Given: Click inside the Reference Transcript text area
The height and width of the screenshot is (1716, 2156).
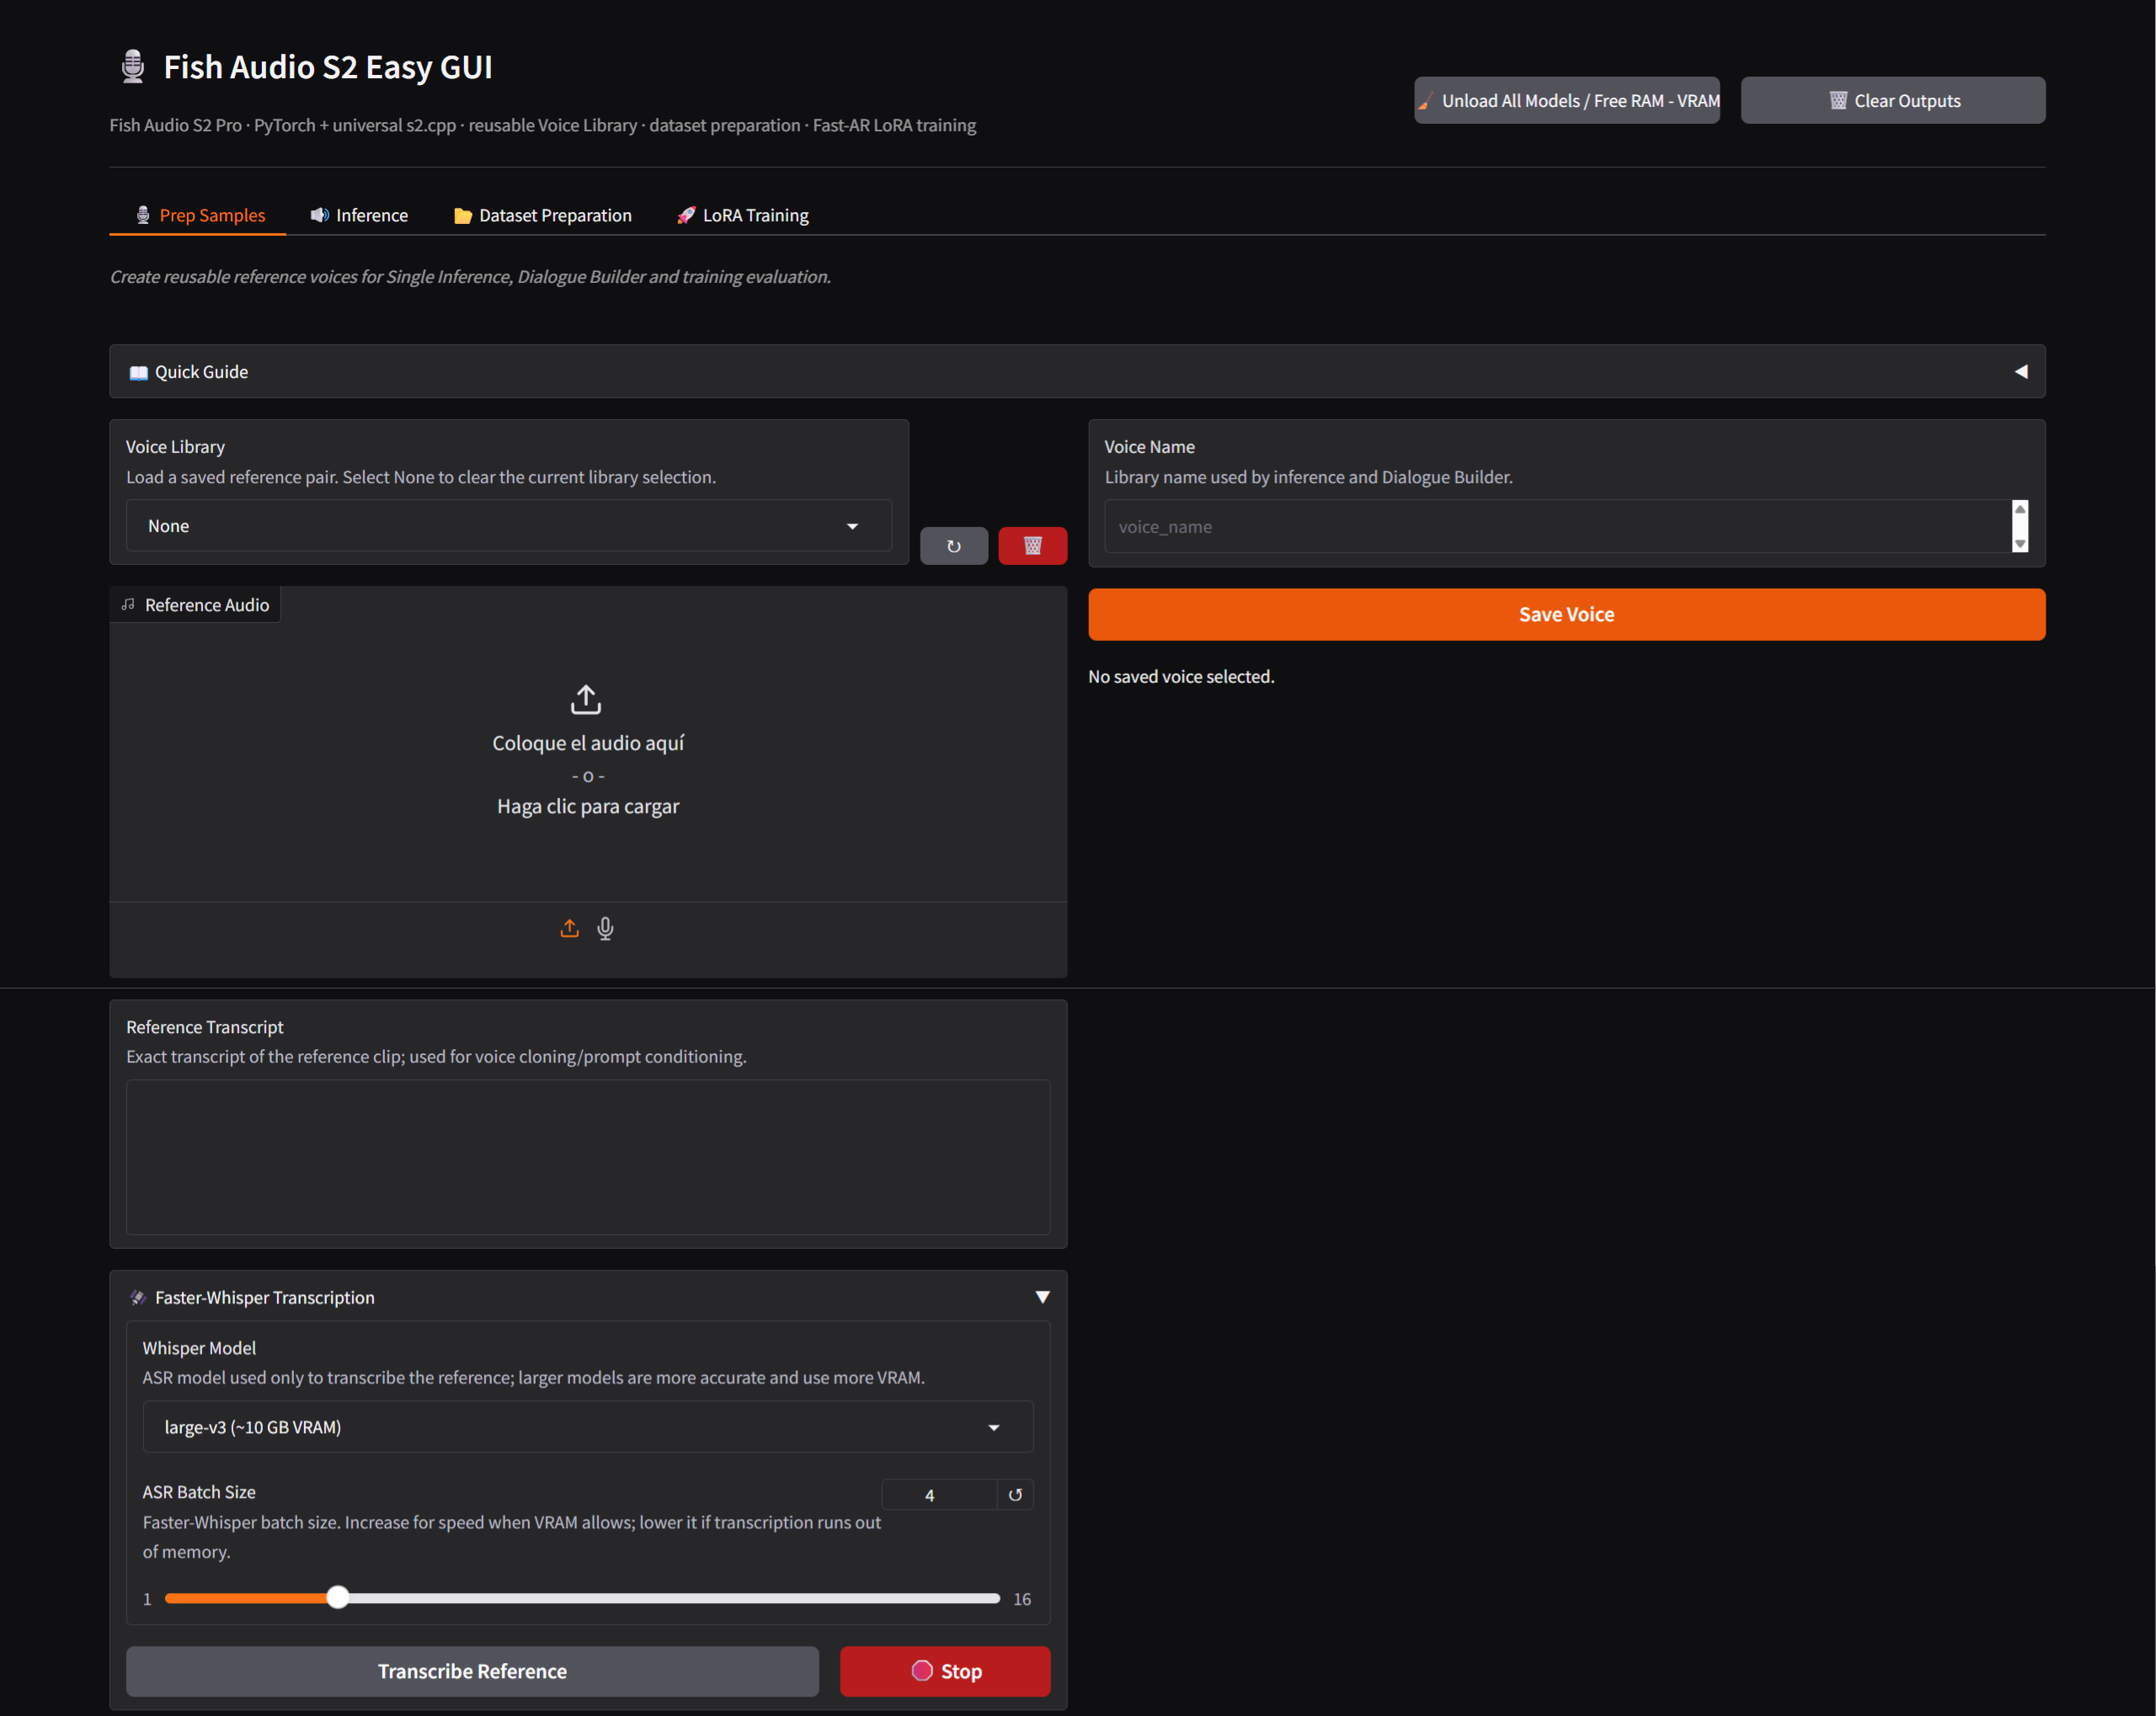Looking at the screenshot, I should 588,1157.
